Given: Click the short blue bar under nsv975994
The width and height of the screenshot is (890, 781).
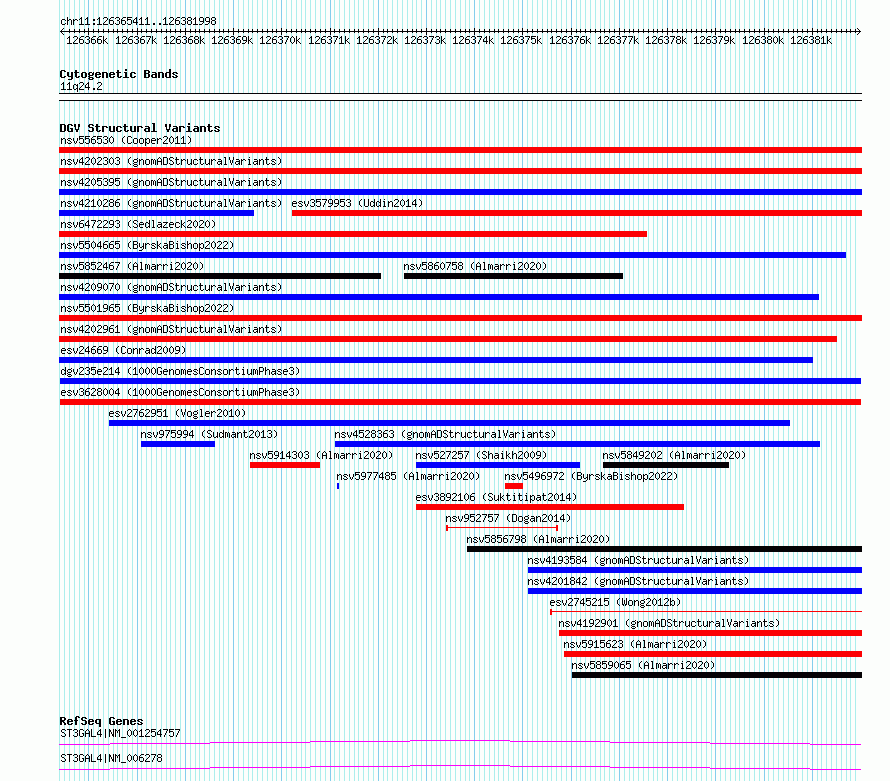Looking at the screenshot, I should [178, 444].
